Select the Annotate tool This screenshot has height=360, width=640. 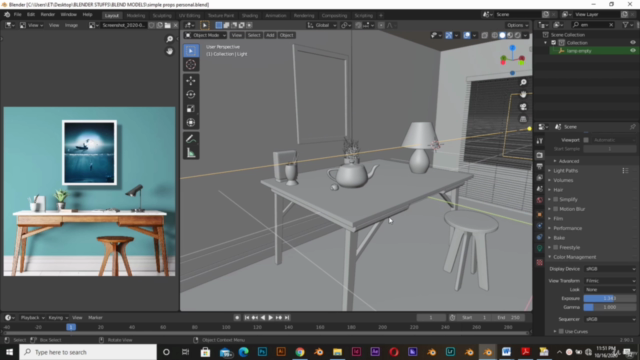pyautogui.click(x=191, y=139)
